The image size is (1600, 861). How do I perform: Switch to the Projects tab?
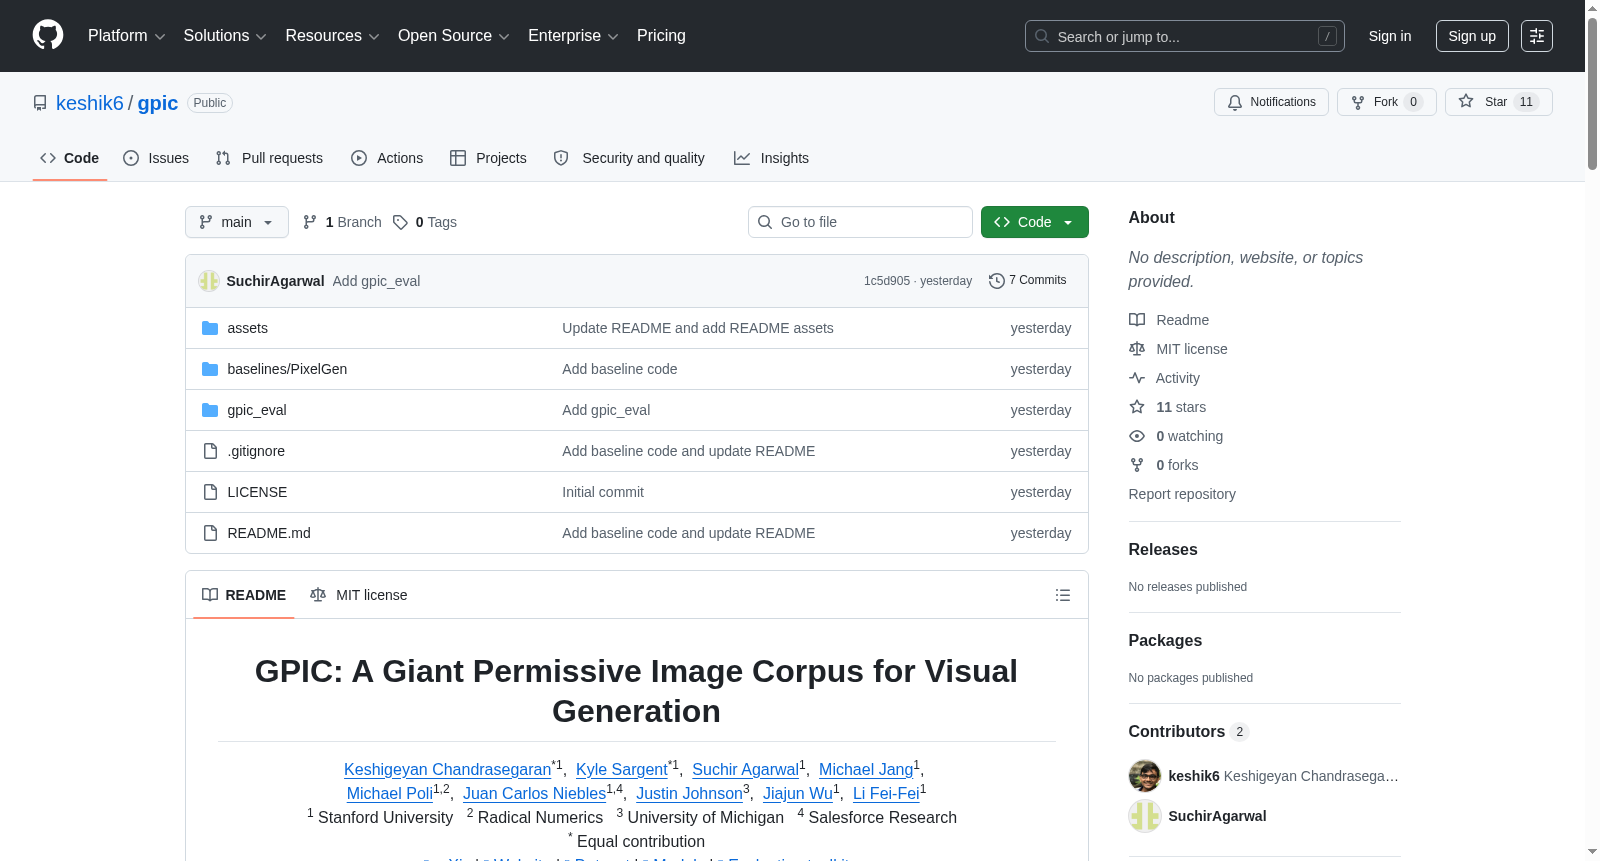click(x=488, y=158)
